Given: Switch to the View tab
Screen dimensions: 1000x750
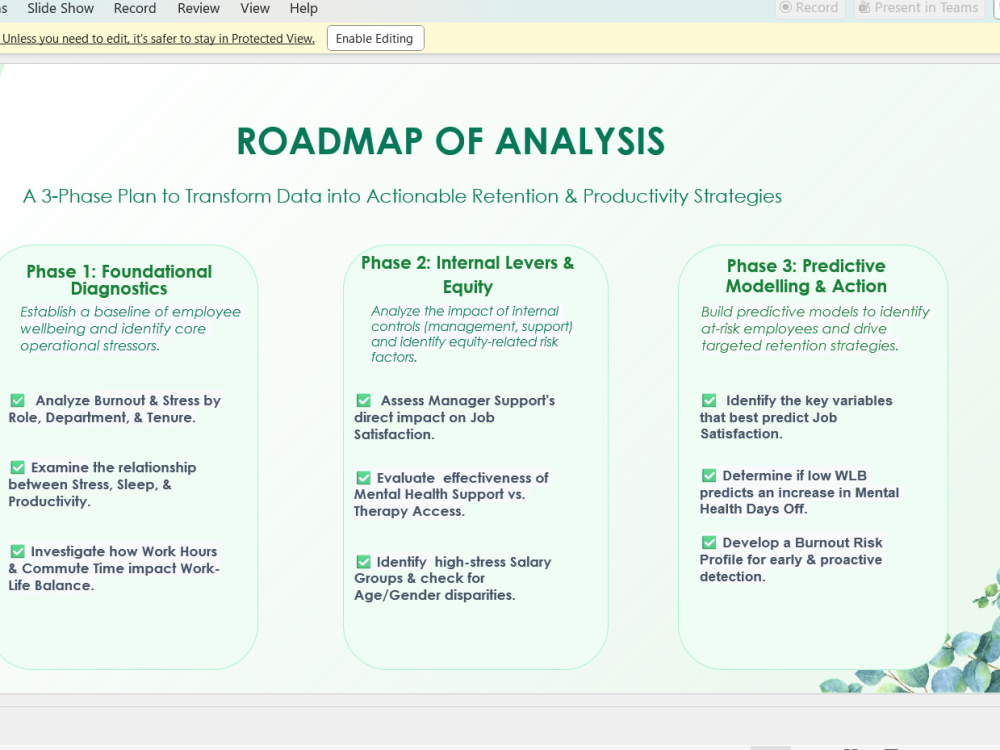Looking at the screenshot, I should click(x=254, y=8).
